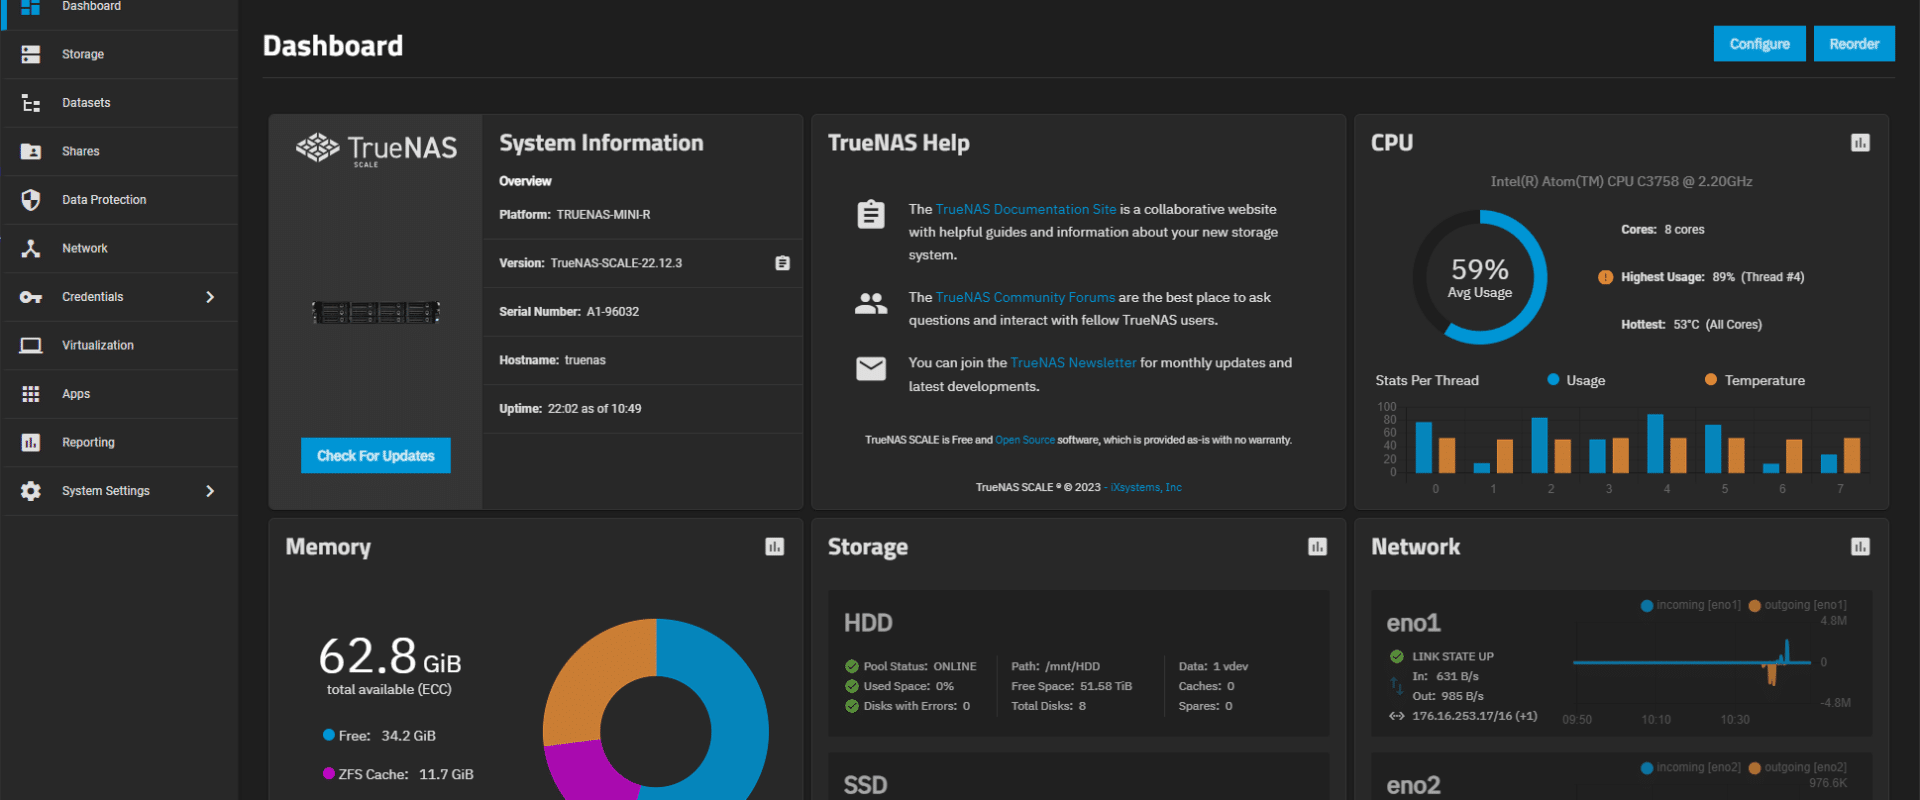Click Check For Updates button
Viewport: 1920px width, 800px height.
(376, 456)
